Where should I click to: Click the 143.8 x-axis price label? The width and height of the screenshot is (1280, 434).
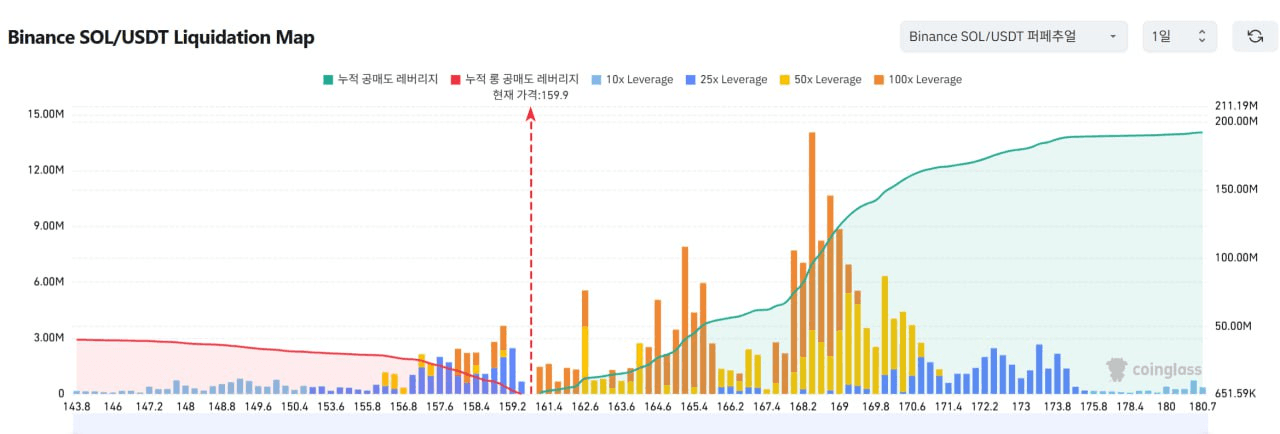click(x=76, y=407)
